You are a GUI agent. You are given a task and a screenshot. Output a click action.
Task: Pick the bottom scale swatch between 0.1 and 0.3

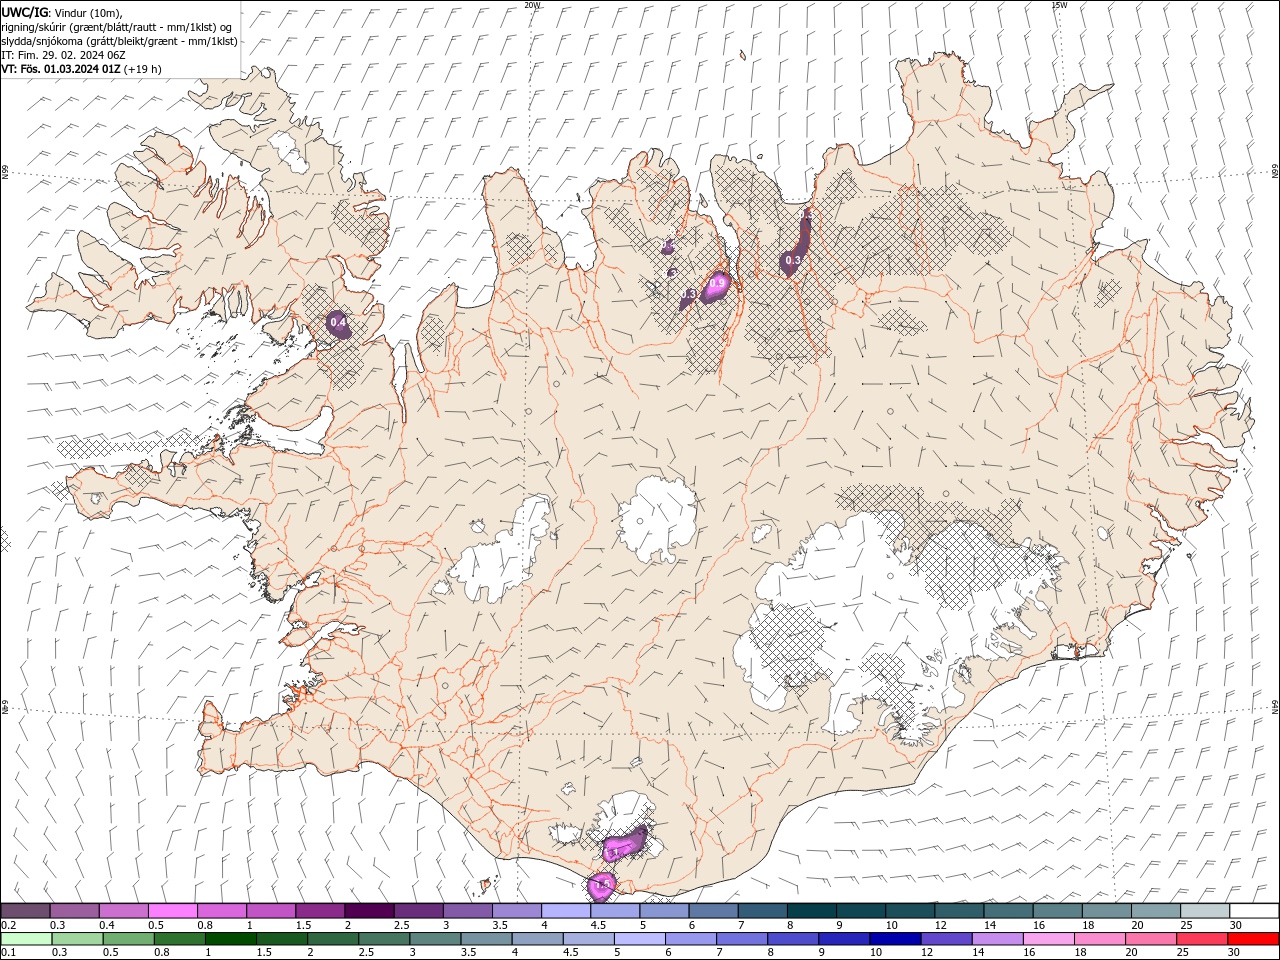(26, 939)
